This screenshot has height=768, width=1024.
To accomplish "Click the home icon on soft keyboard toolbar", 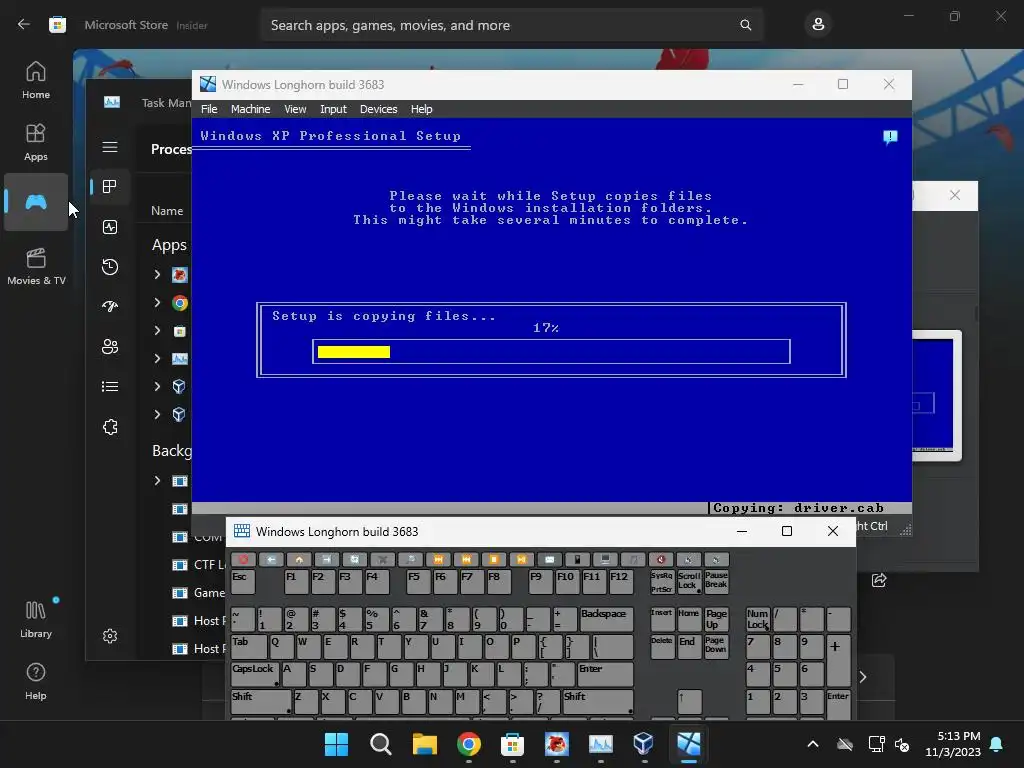I will 299,560.
